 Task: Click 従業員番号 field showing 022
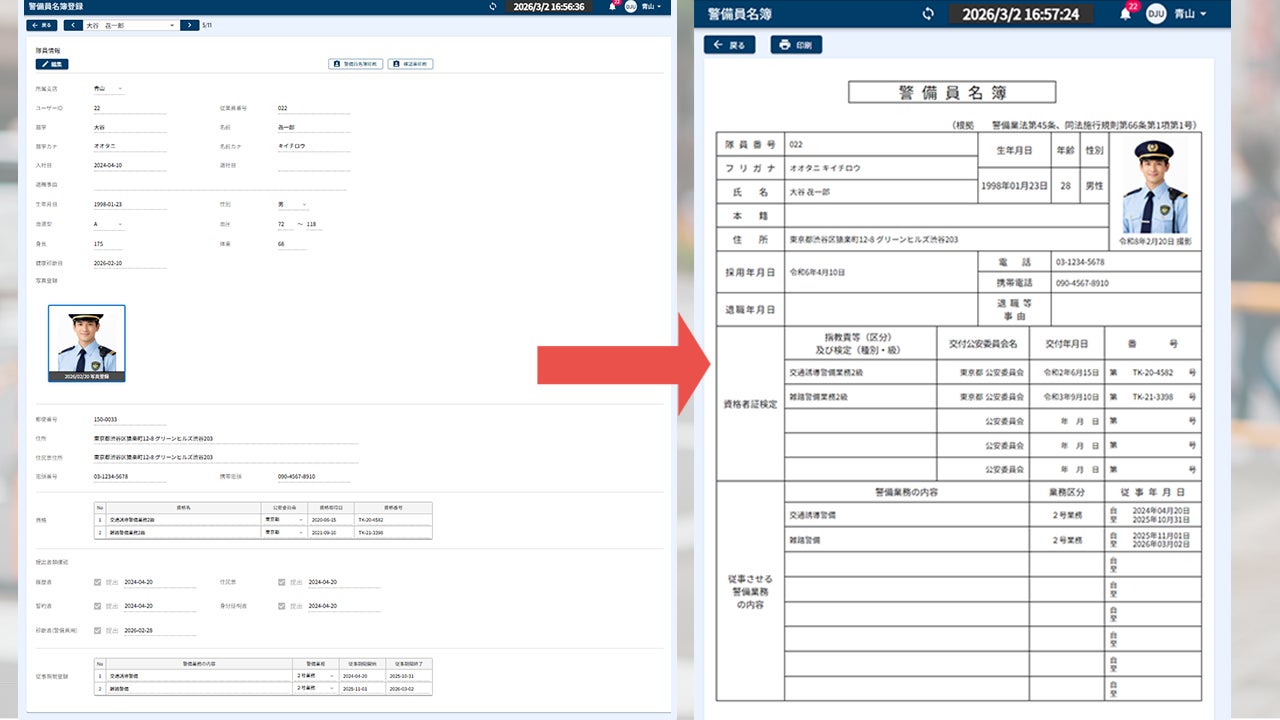[x=314, y=108]
